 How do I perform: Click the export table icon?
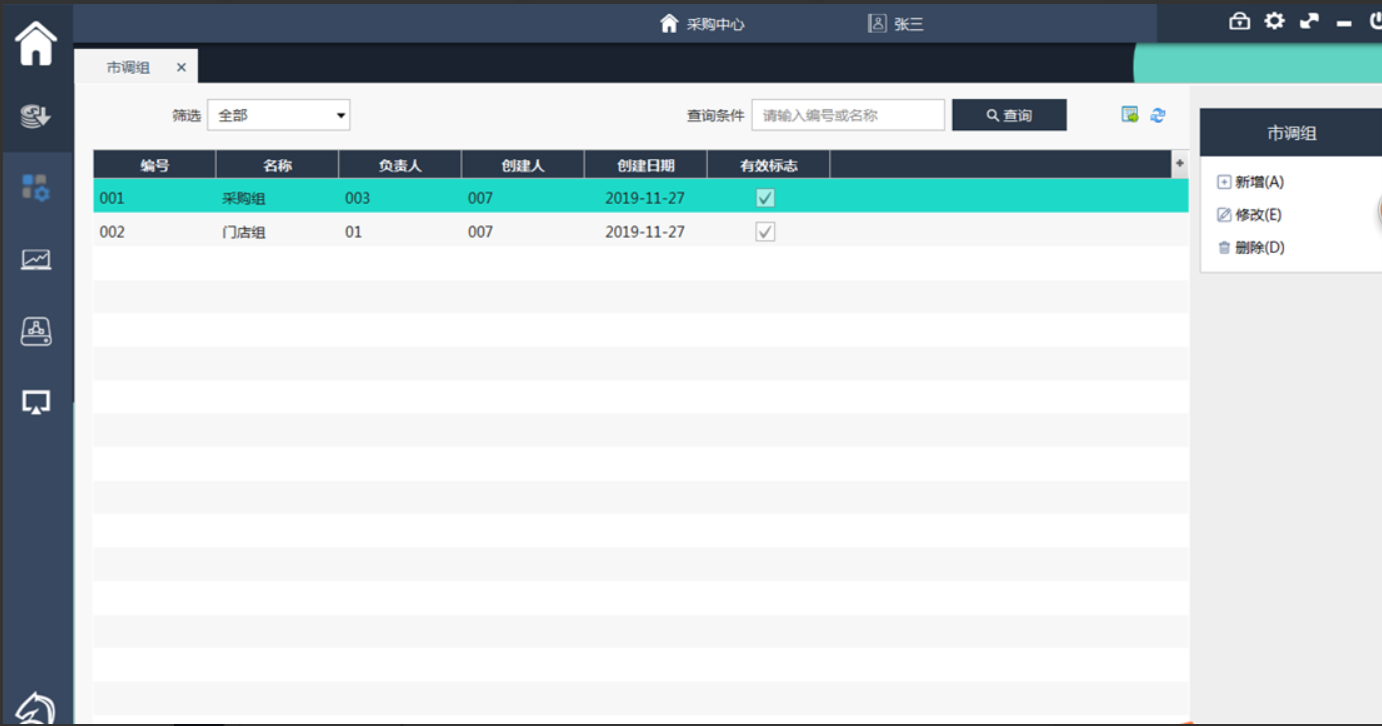[x=1130, y=115]
